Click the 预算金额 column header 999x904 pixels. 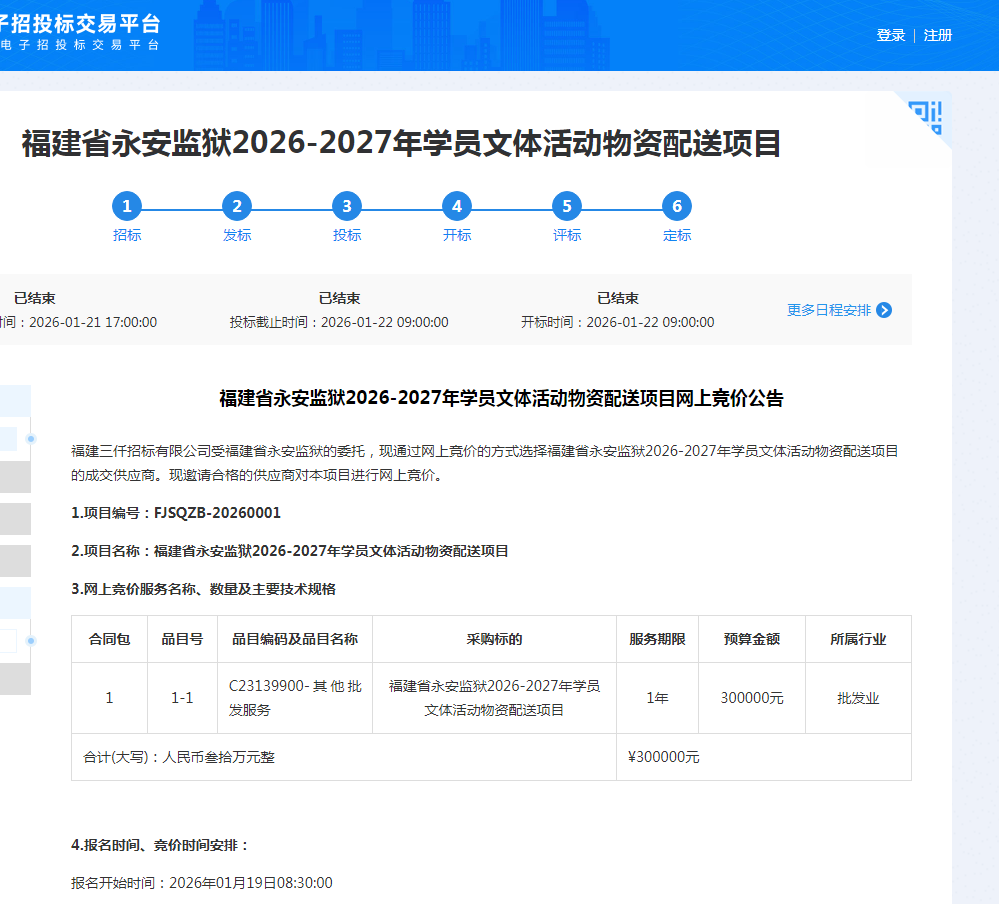click(x=751, y=639)
